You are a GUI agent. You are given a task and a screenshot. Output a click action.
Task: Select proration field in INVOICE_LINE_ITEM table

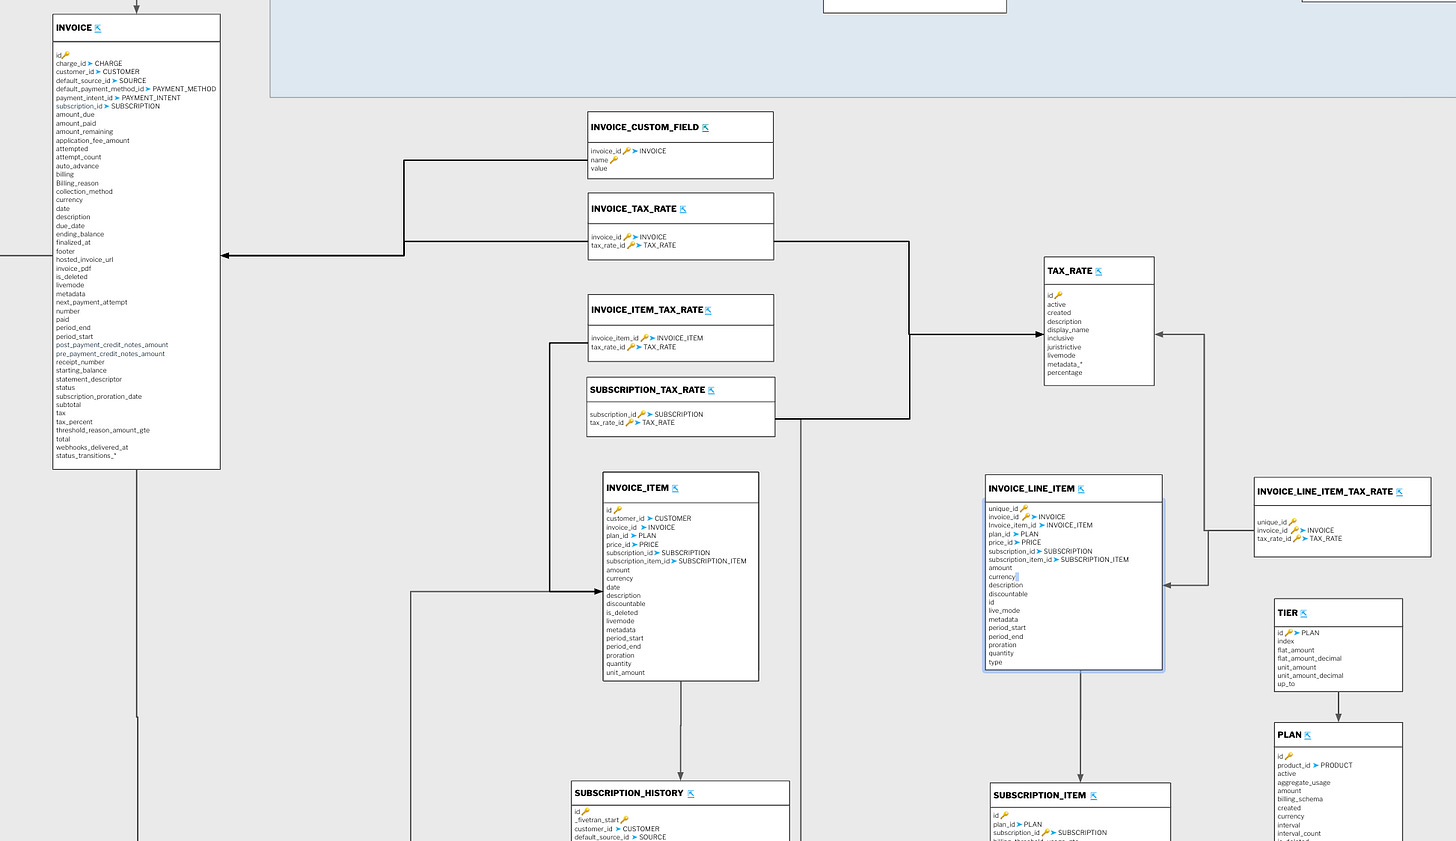click(x=1003, y=645)
